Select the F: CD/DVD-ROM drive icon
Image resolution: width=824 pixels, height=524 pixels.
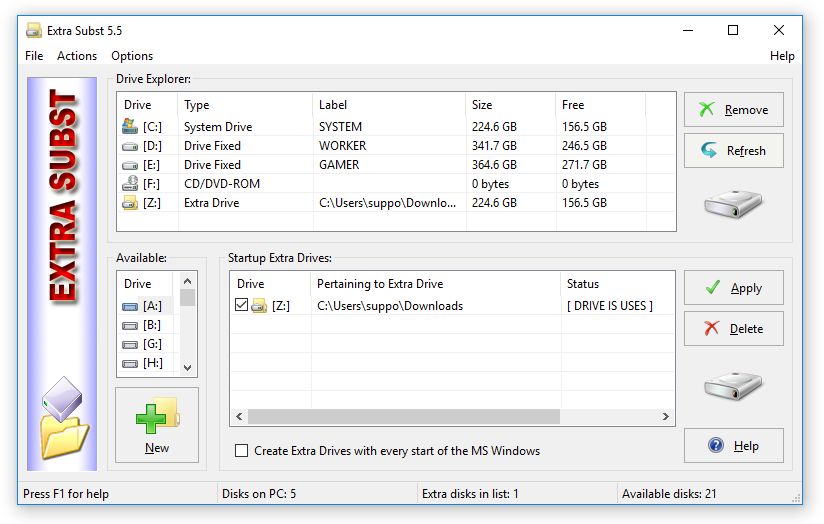click(129, 184)
